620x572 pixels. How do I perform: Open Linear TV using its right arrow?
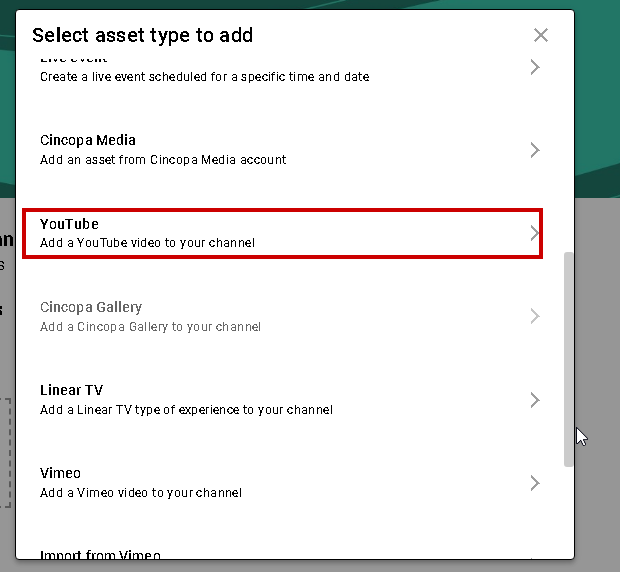coord(535,400)
